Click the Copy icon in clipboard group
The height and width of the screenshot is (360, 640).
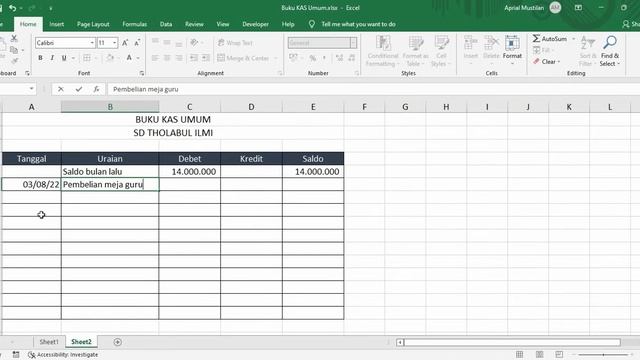click(14, 50)
